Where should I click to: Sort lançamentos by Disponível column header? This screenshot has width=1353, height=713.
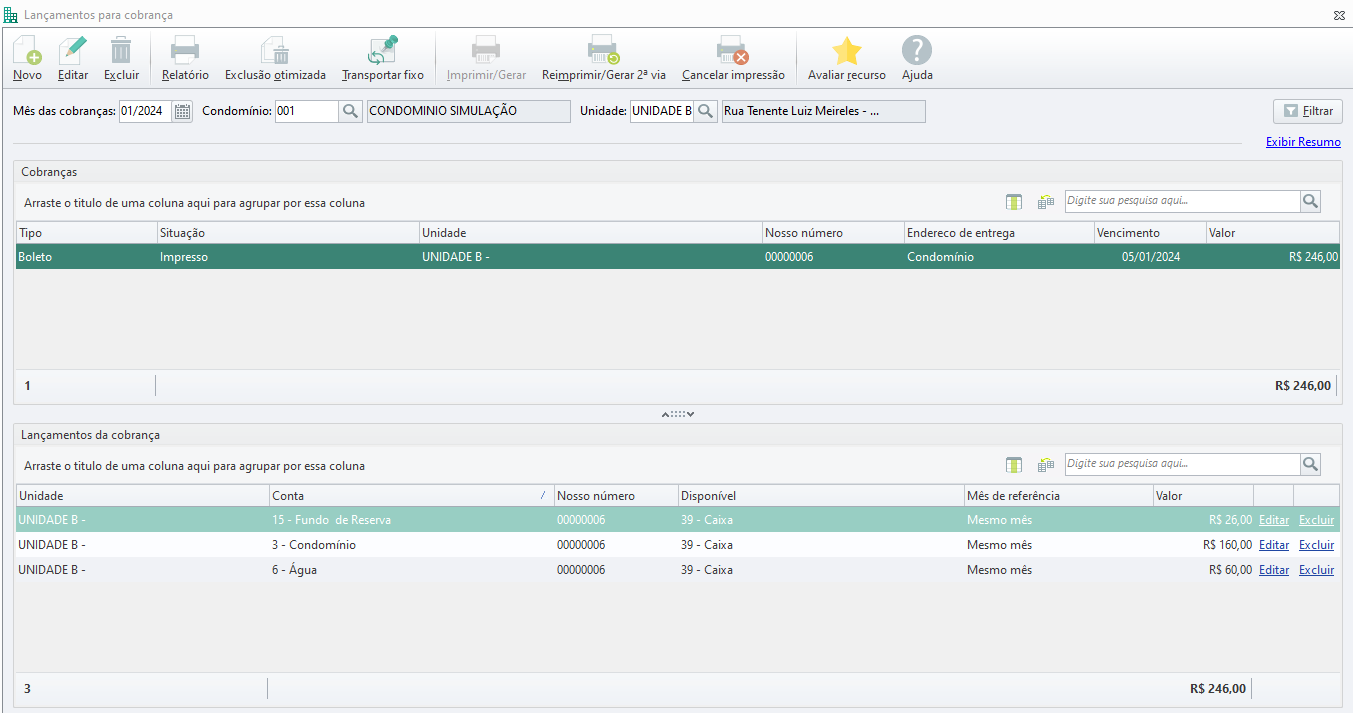point(821,496)
